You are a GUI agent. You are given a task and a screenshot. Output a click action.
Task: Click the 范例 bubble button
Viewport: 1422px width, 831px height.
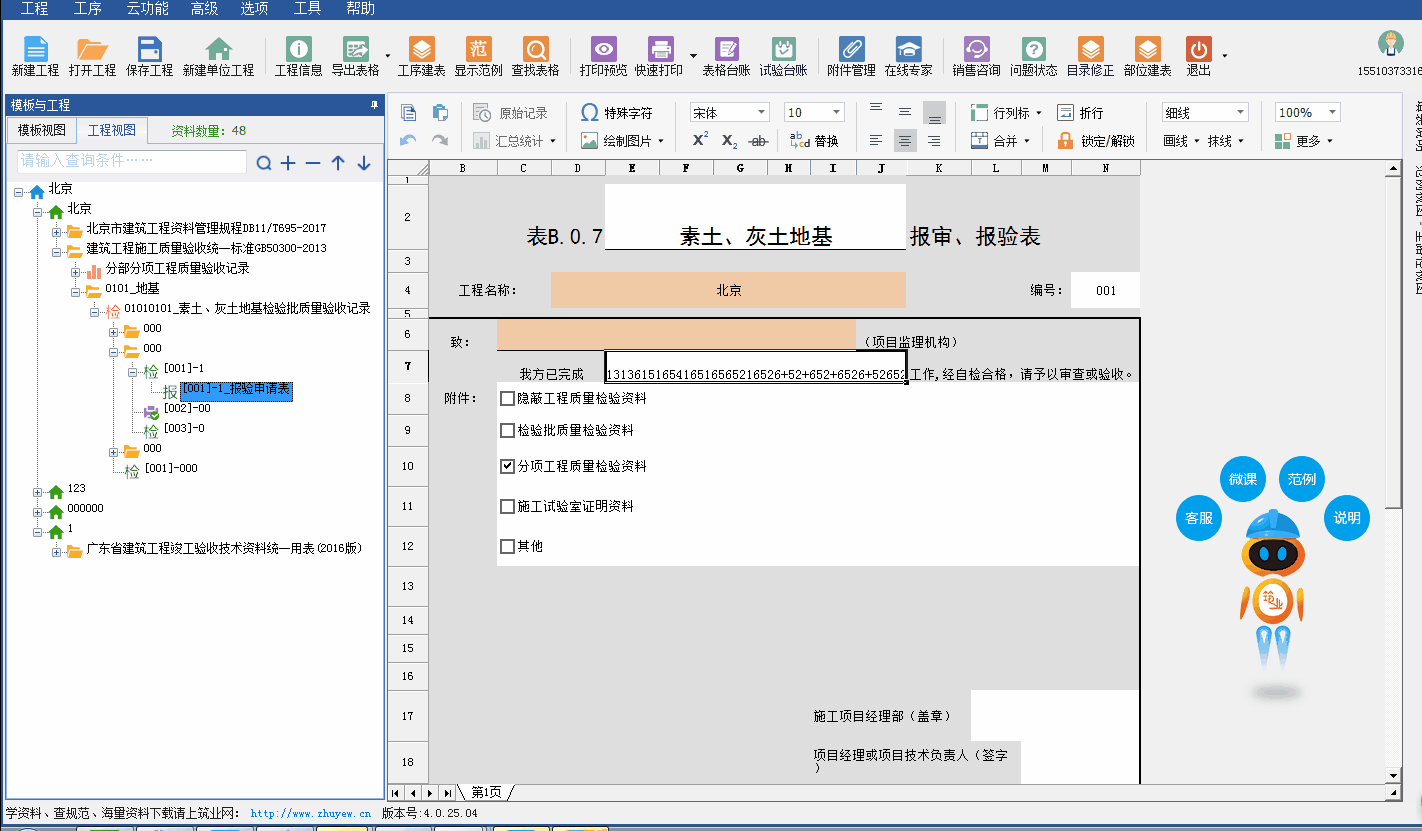click(1301, 479)
